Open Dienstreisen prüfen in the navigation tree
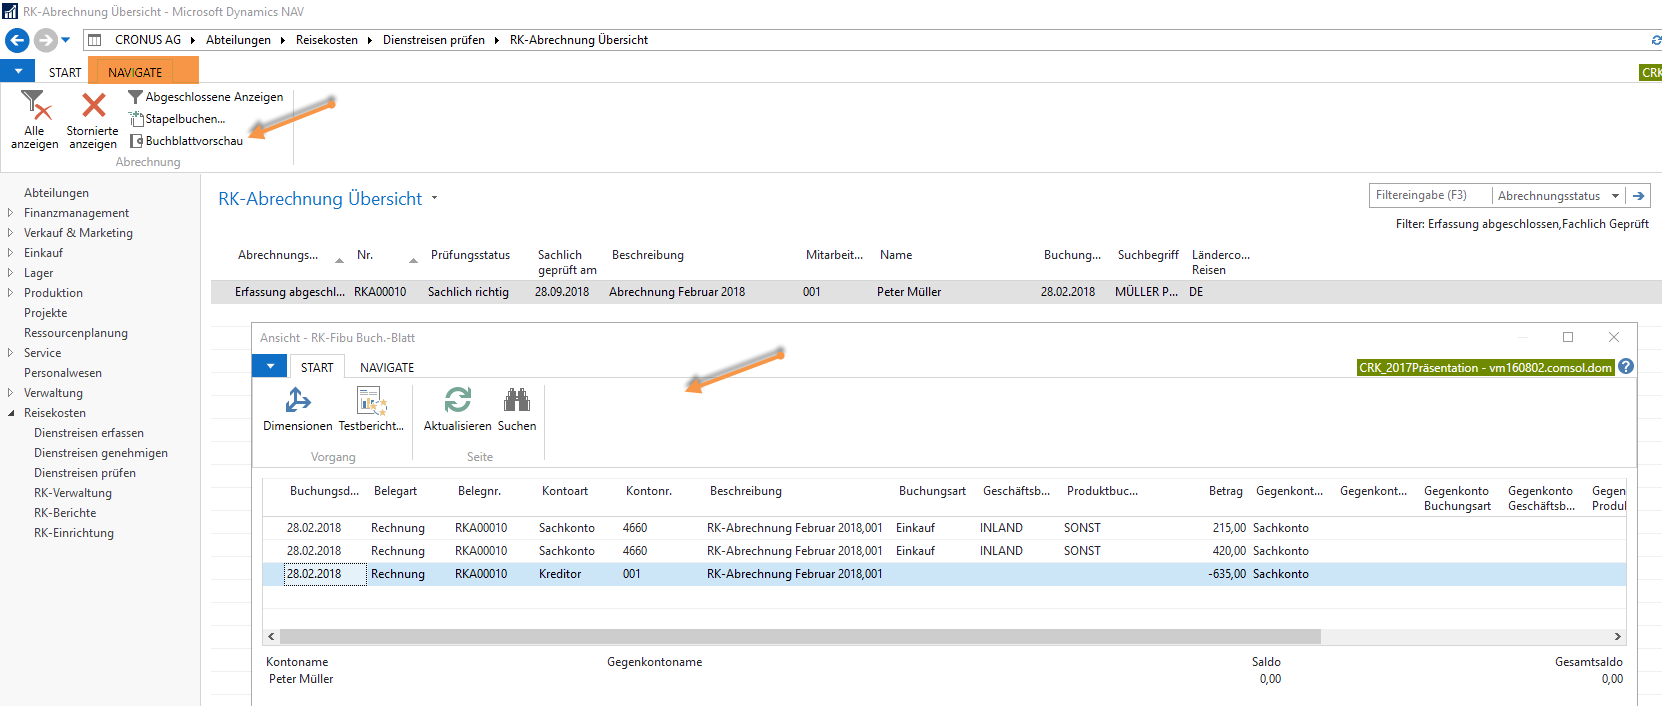This screenshot has height=706, width=1662. [85, 473]
